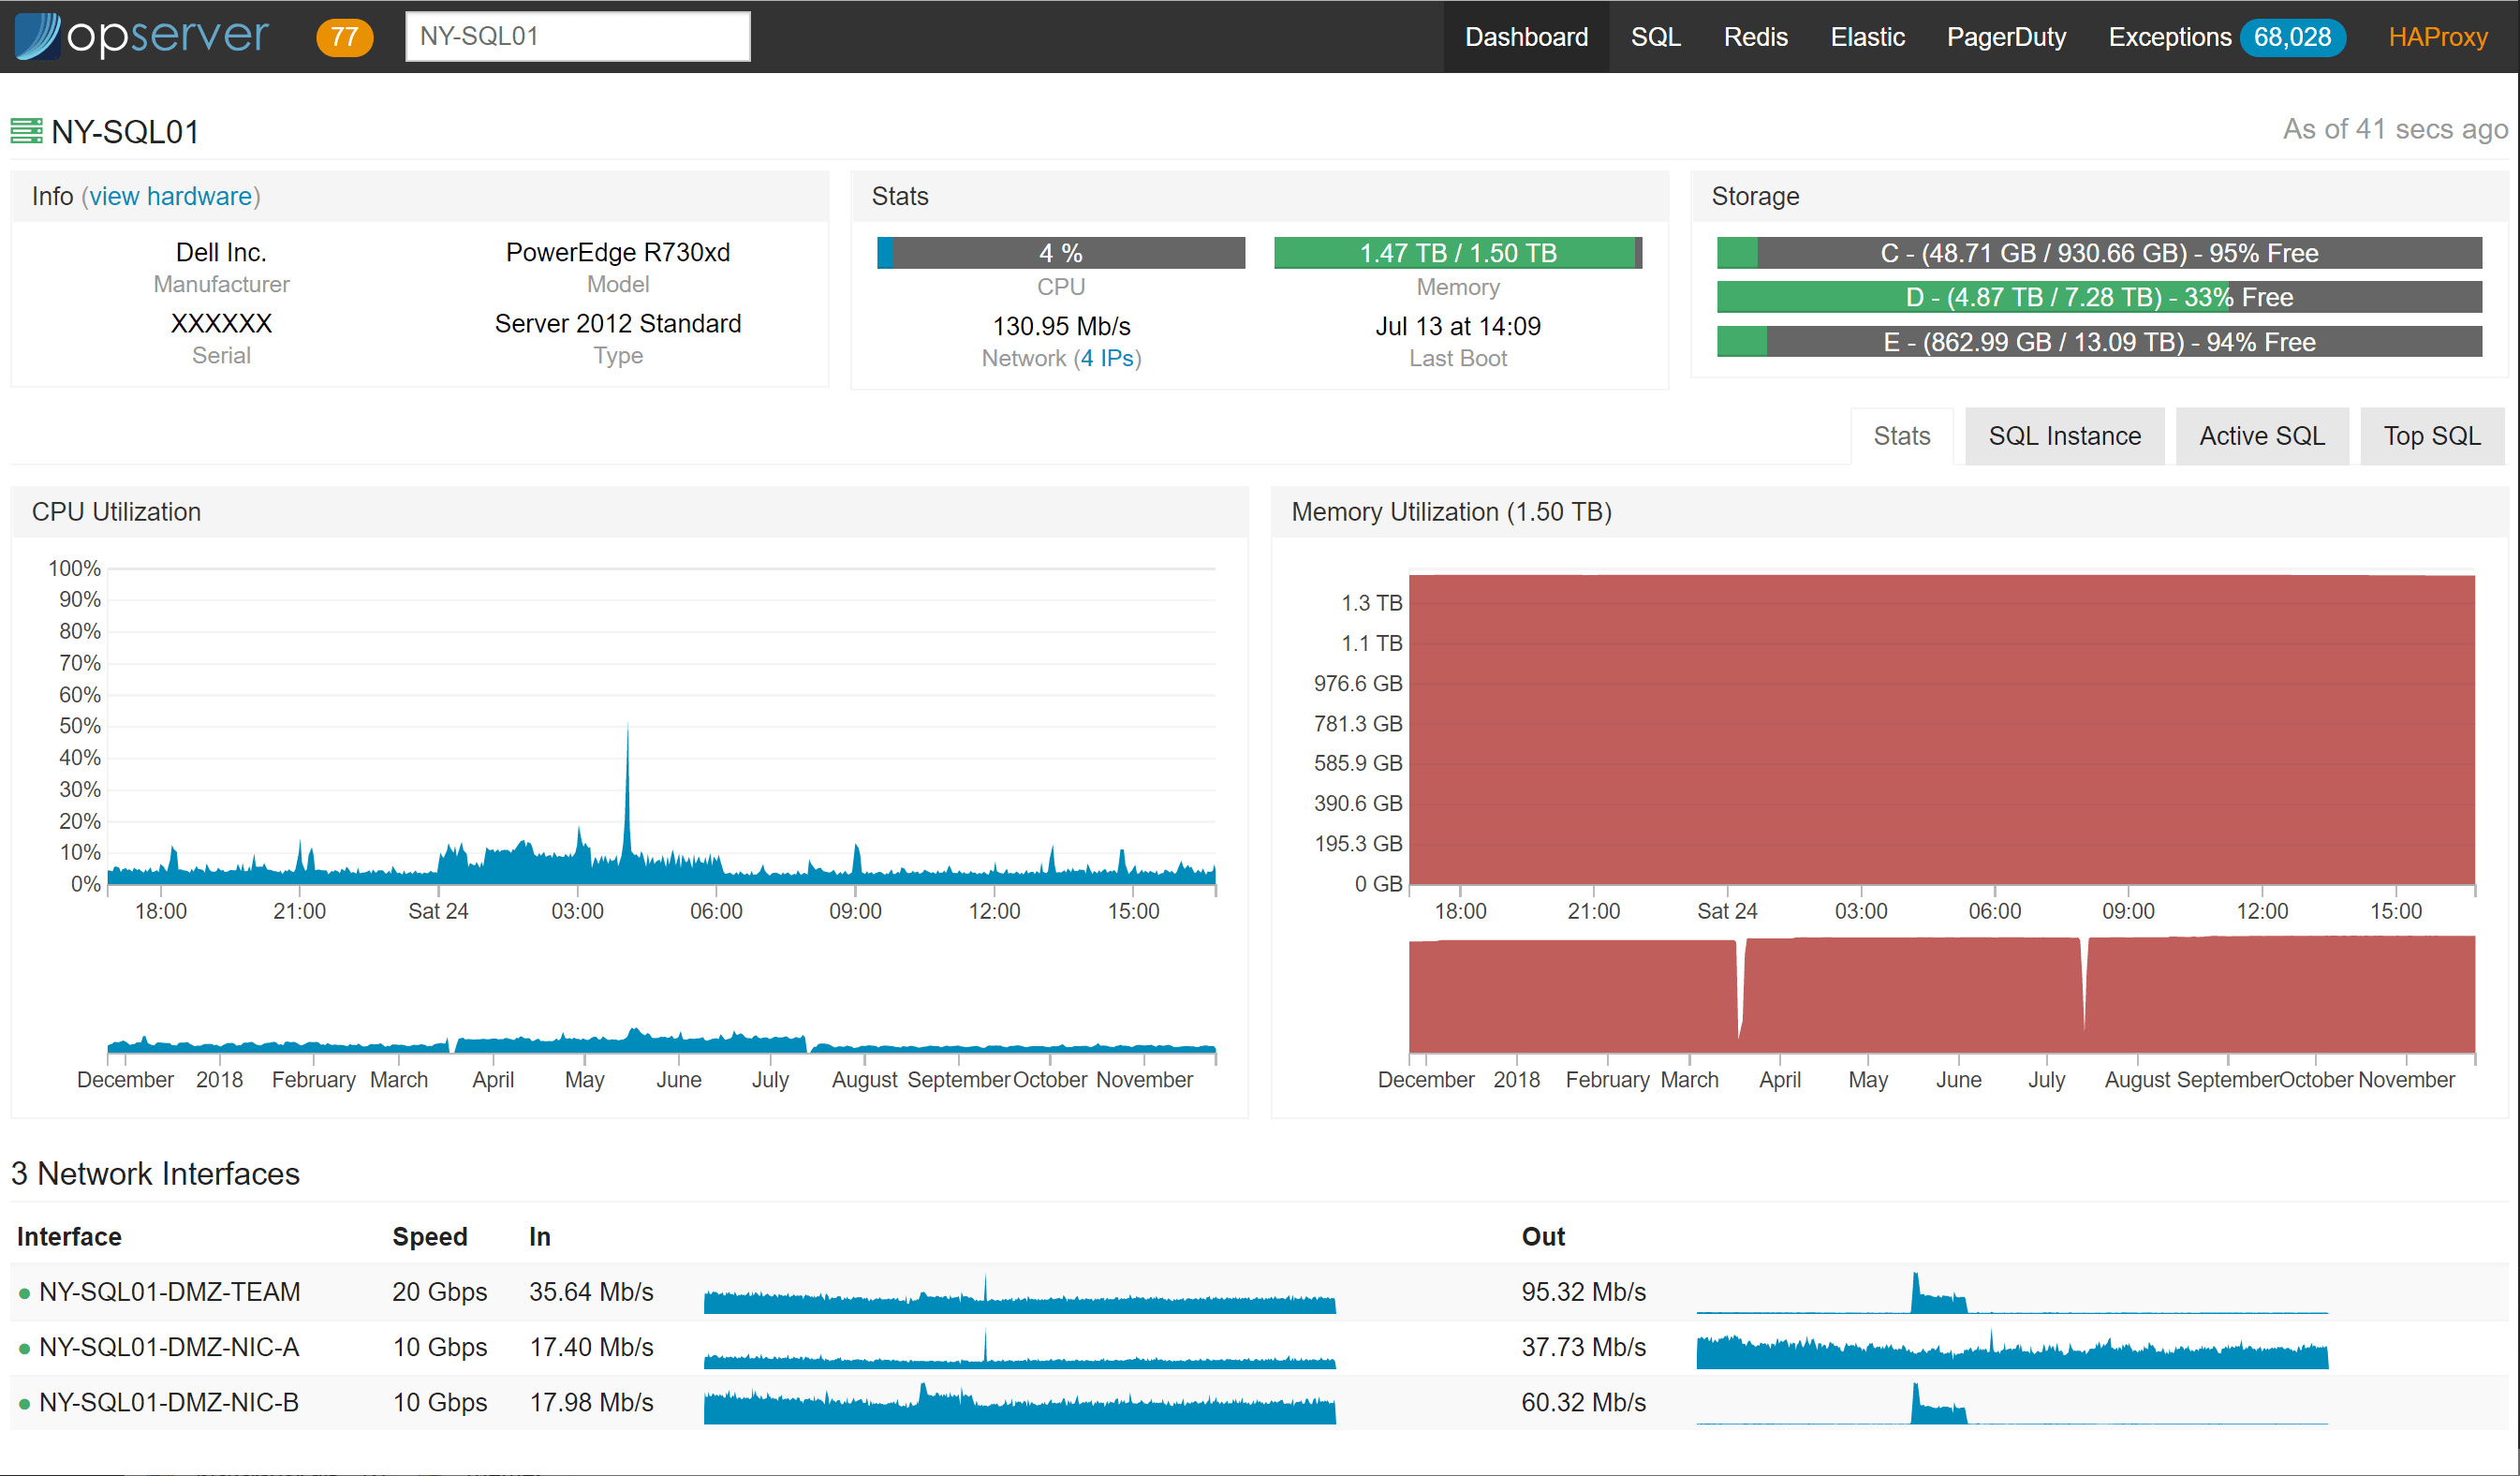Open the 4 IPs network link

[x=1107, y=358]
